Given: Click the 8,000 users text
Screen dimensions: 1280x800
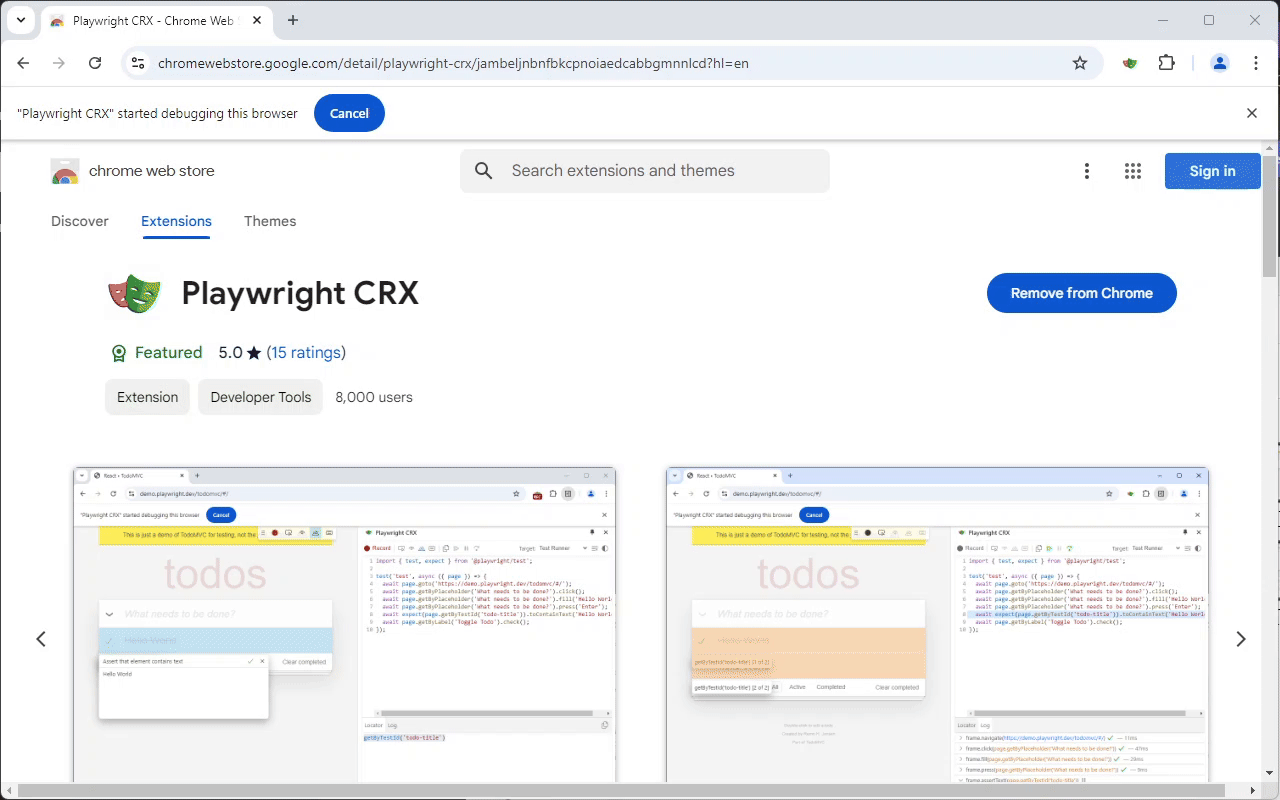Looking at the screenshot, I should coord(374,397).
